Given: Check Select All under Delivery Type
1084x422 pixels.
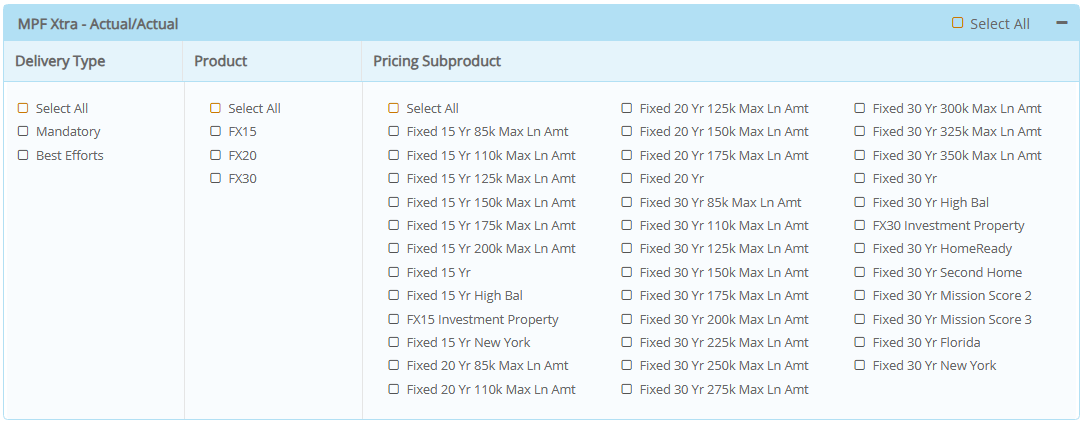Looking at the screenshot, I should tap(24, 109).
